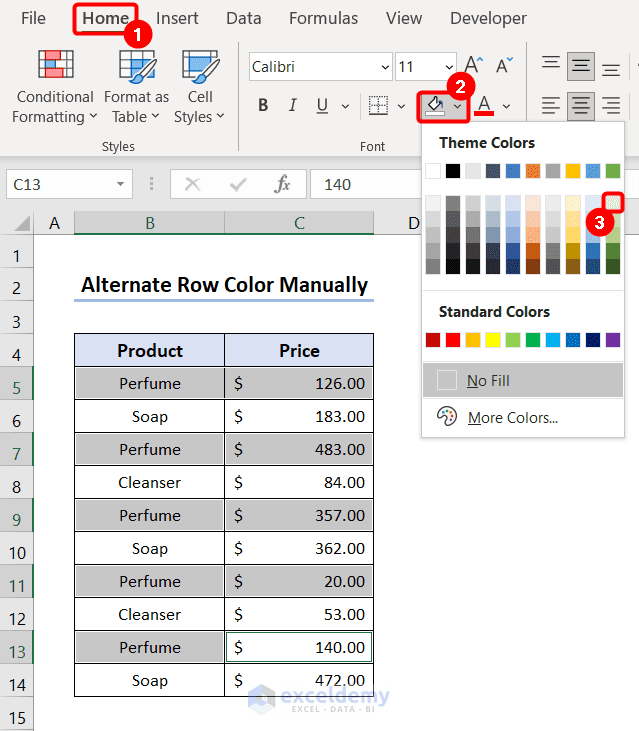Expand the Borders dropdown arrow
This screenshot has height=731, width=639.
401,106
